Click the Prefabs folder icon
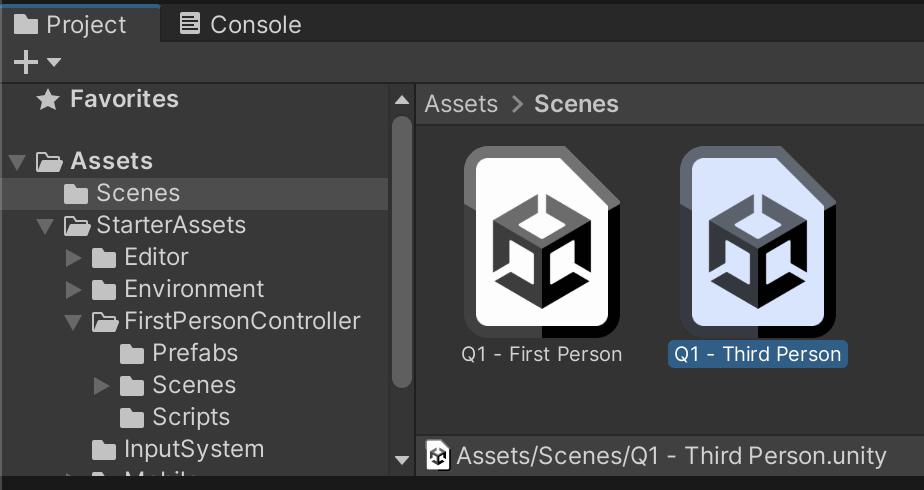Screen dimensions: 924x490 click(x=132, y=353)
